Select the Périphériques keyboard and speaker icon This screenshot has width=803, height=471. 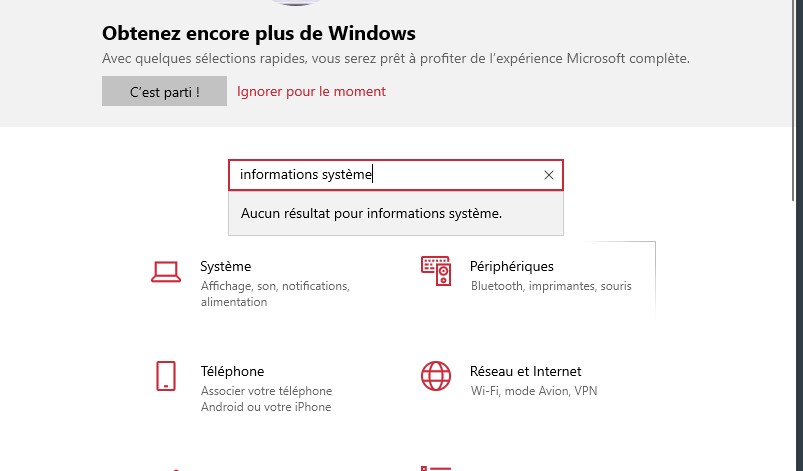(x=436, y=271)
